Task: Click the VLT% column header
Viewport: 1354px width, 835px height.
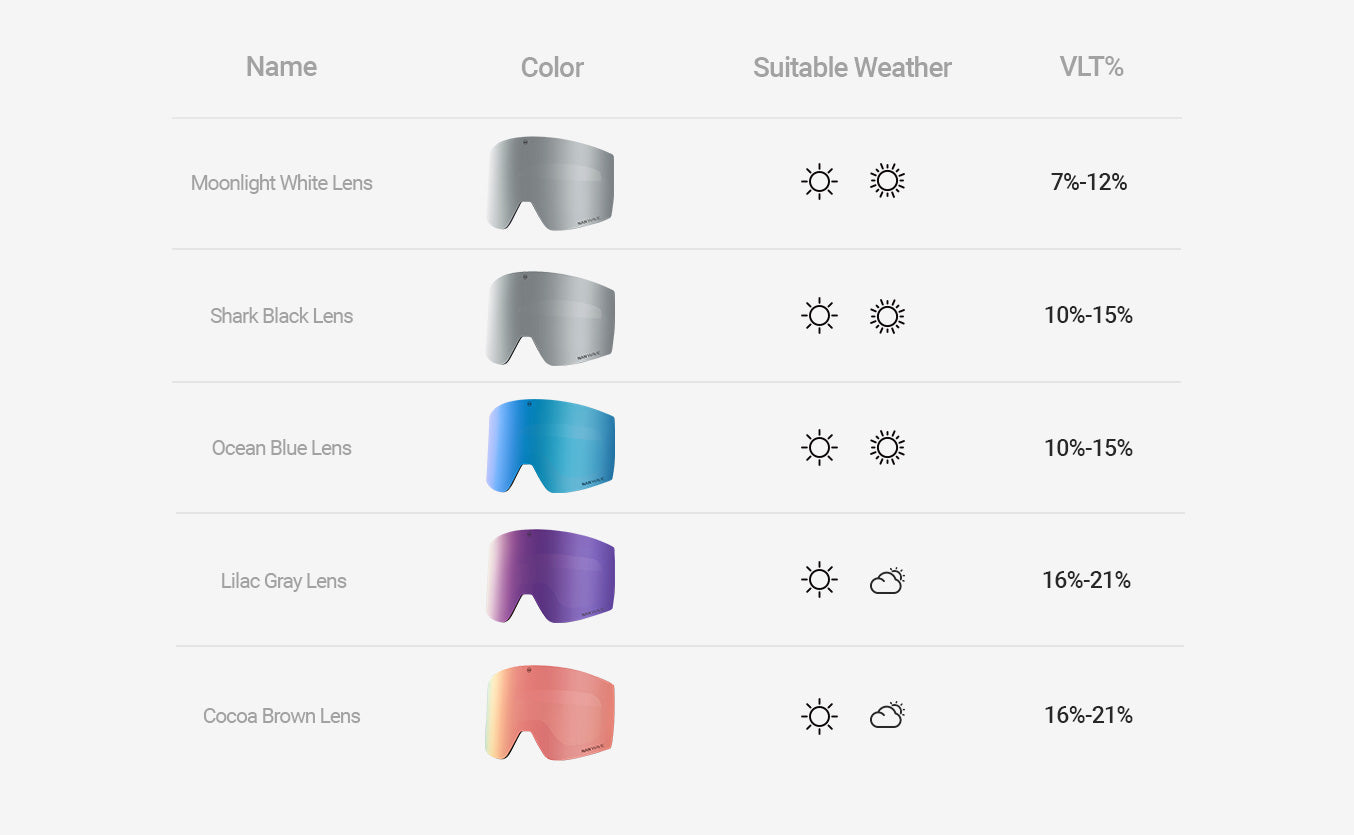Action: point(1091,67)
